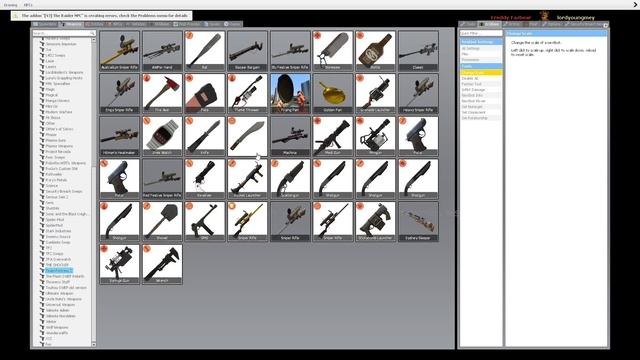Image resolution: width=640 pixels, height=360 pixels.
Task: Select the Disable AI tool
Action: click(x=481, y=78)
